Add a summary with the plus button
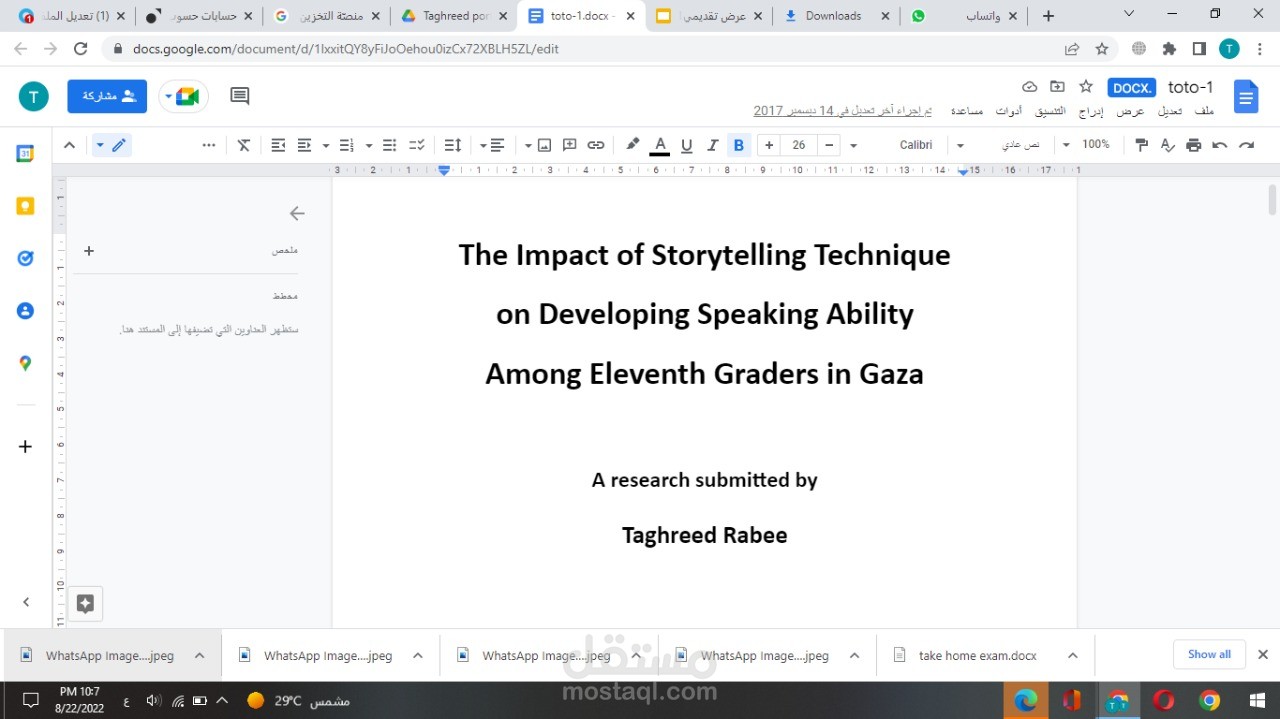Screen dimensions: 1280x719 (89, 251)
